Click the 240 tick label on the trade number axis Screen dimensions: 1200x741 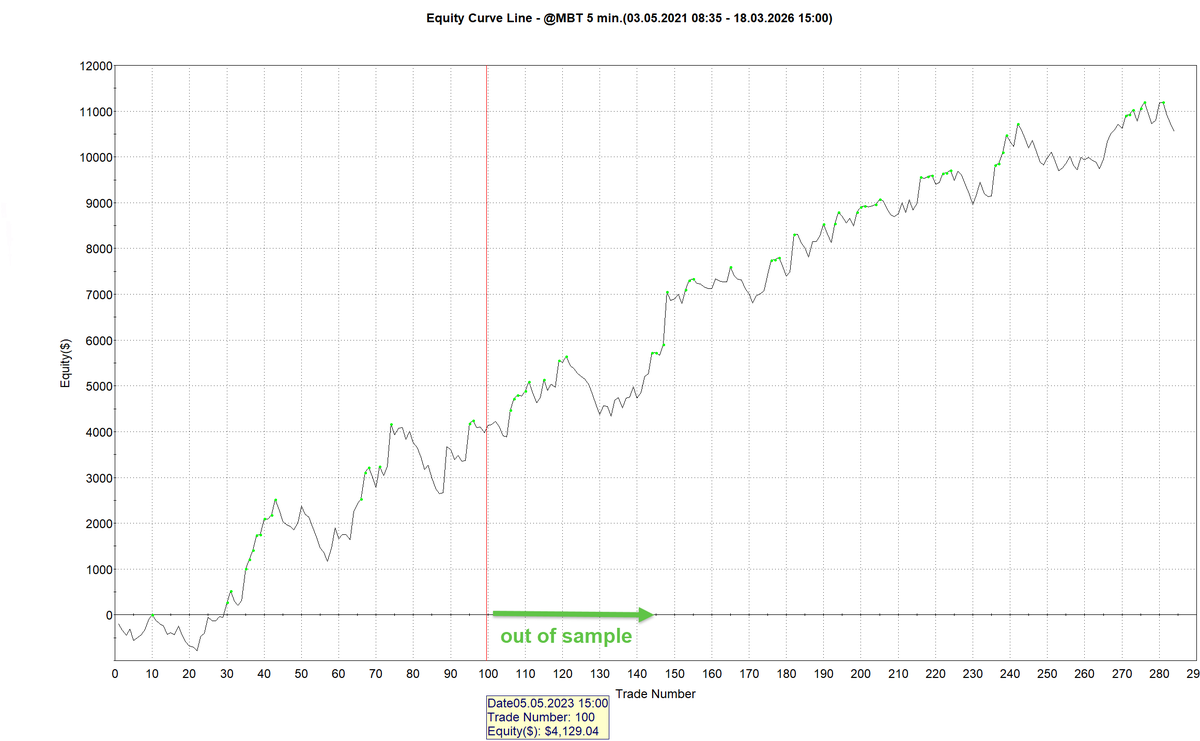(1010, 673)
